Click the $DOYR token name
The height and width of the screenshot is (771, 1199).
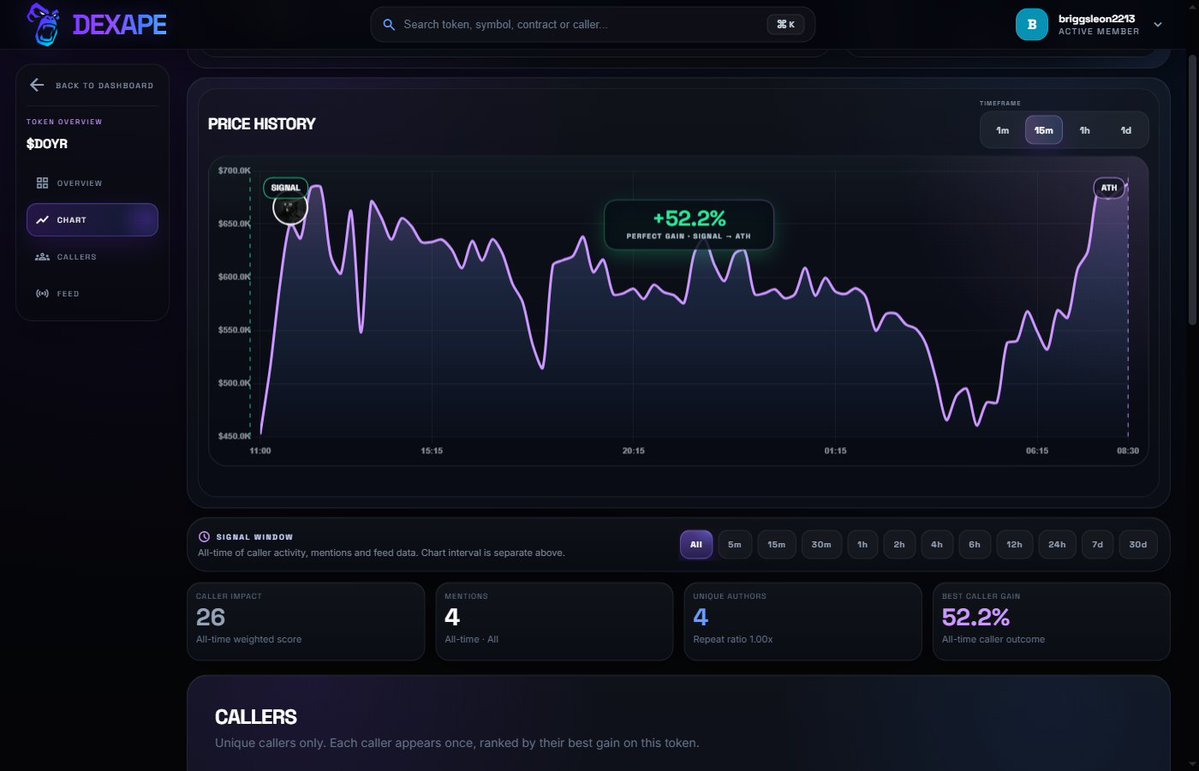(47, 144)
